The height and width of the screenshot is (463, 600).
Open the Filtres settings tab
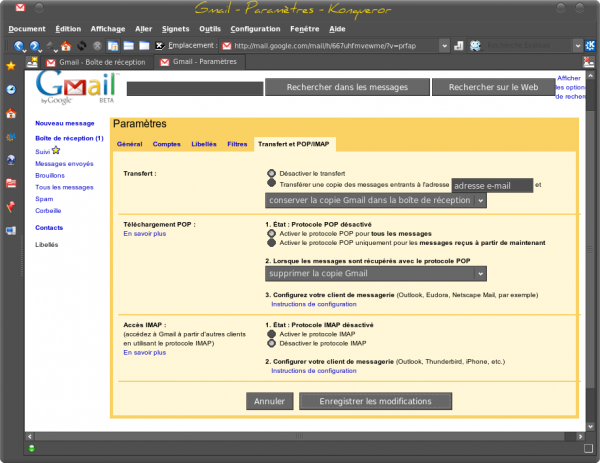(237, 144)
